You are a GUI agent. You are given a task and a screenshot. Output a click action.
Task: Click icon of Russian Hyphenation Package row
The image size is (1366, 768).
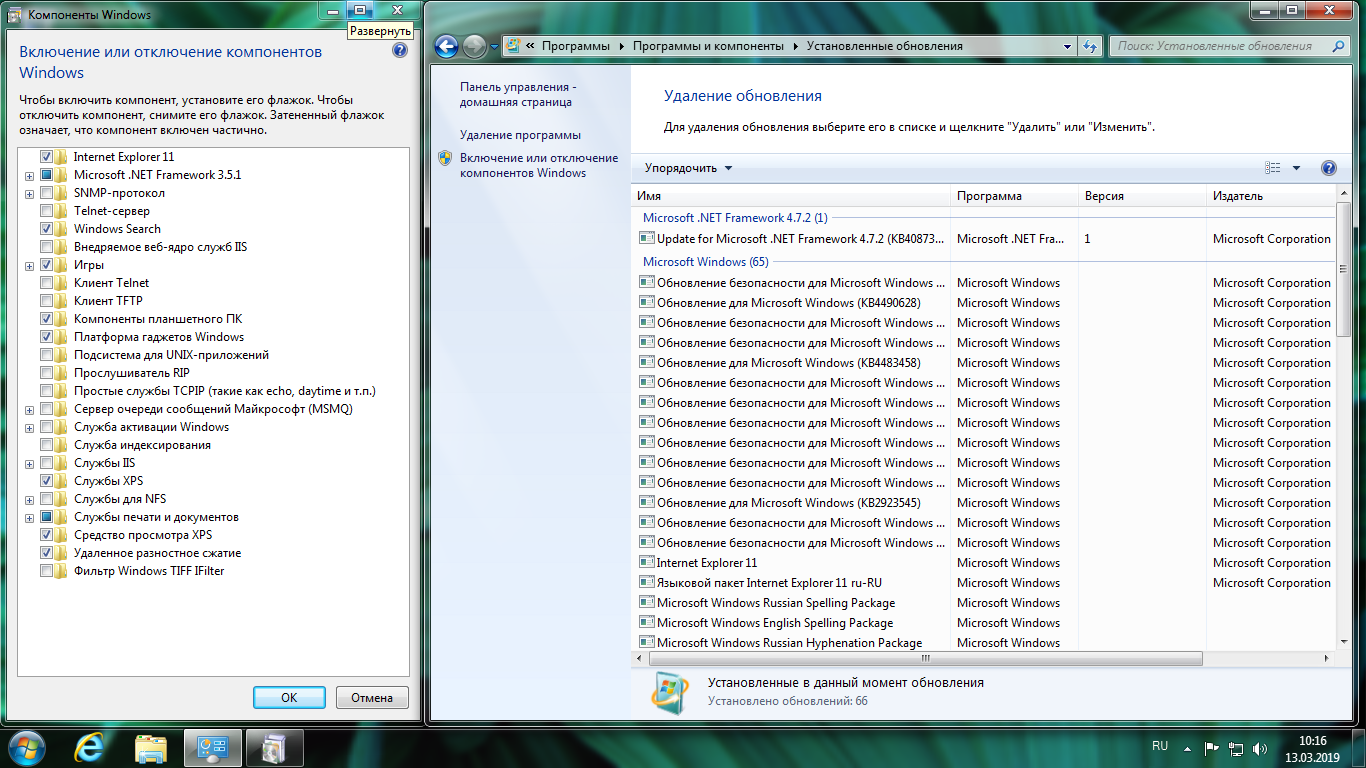click(646, 643)
